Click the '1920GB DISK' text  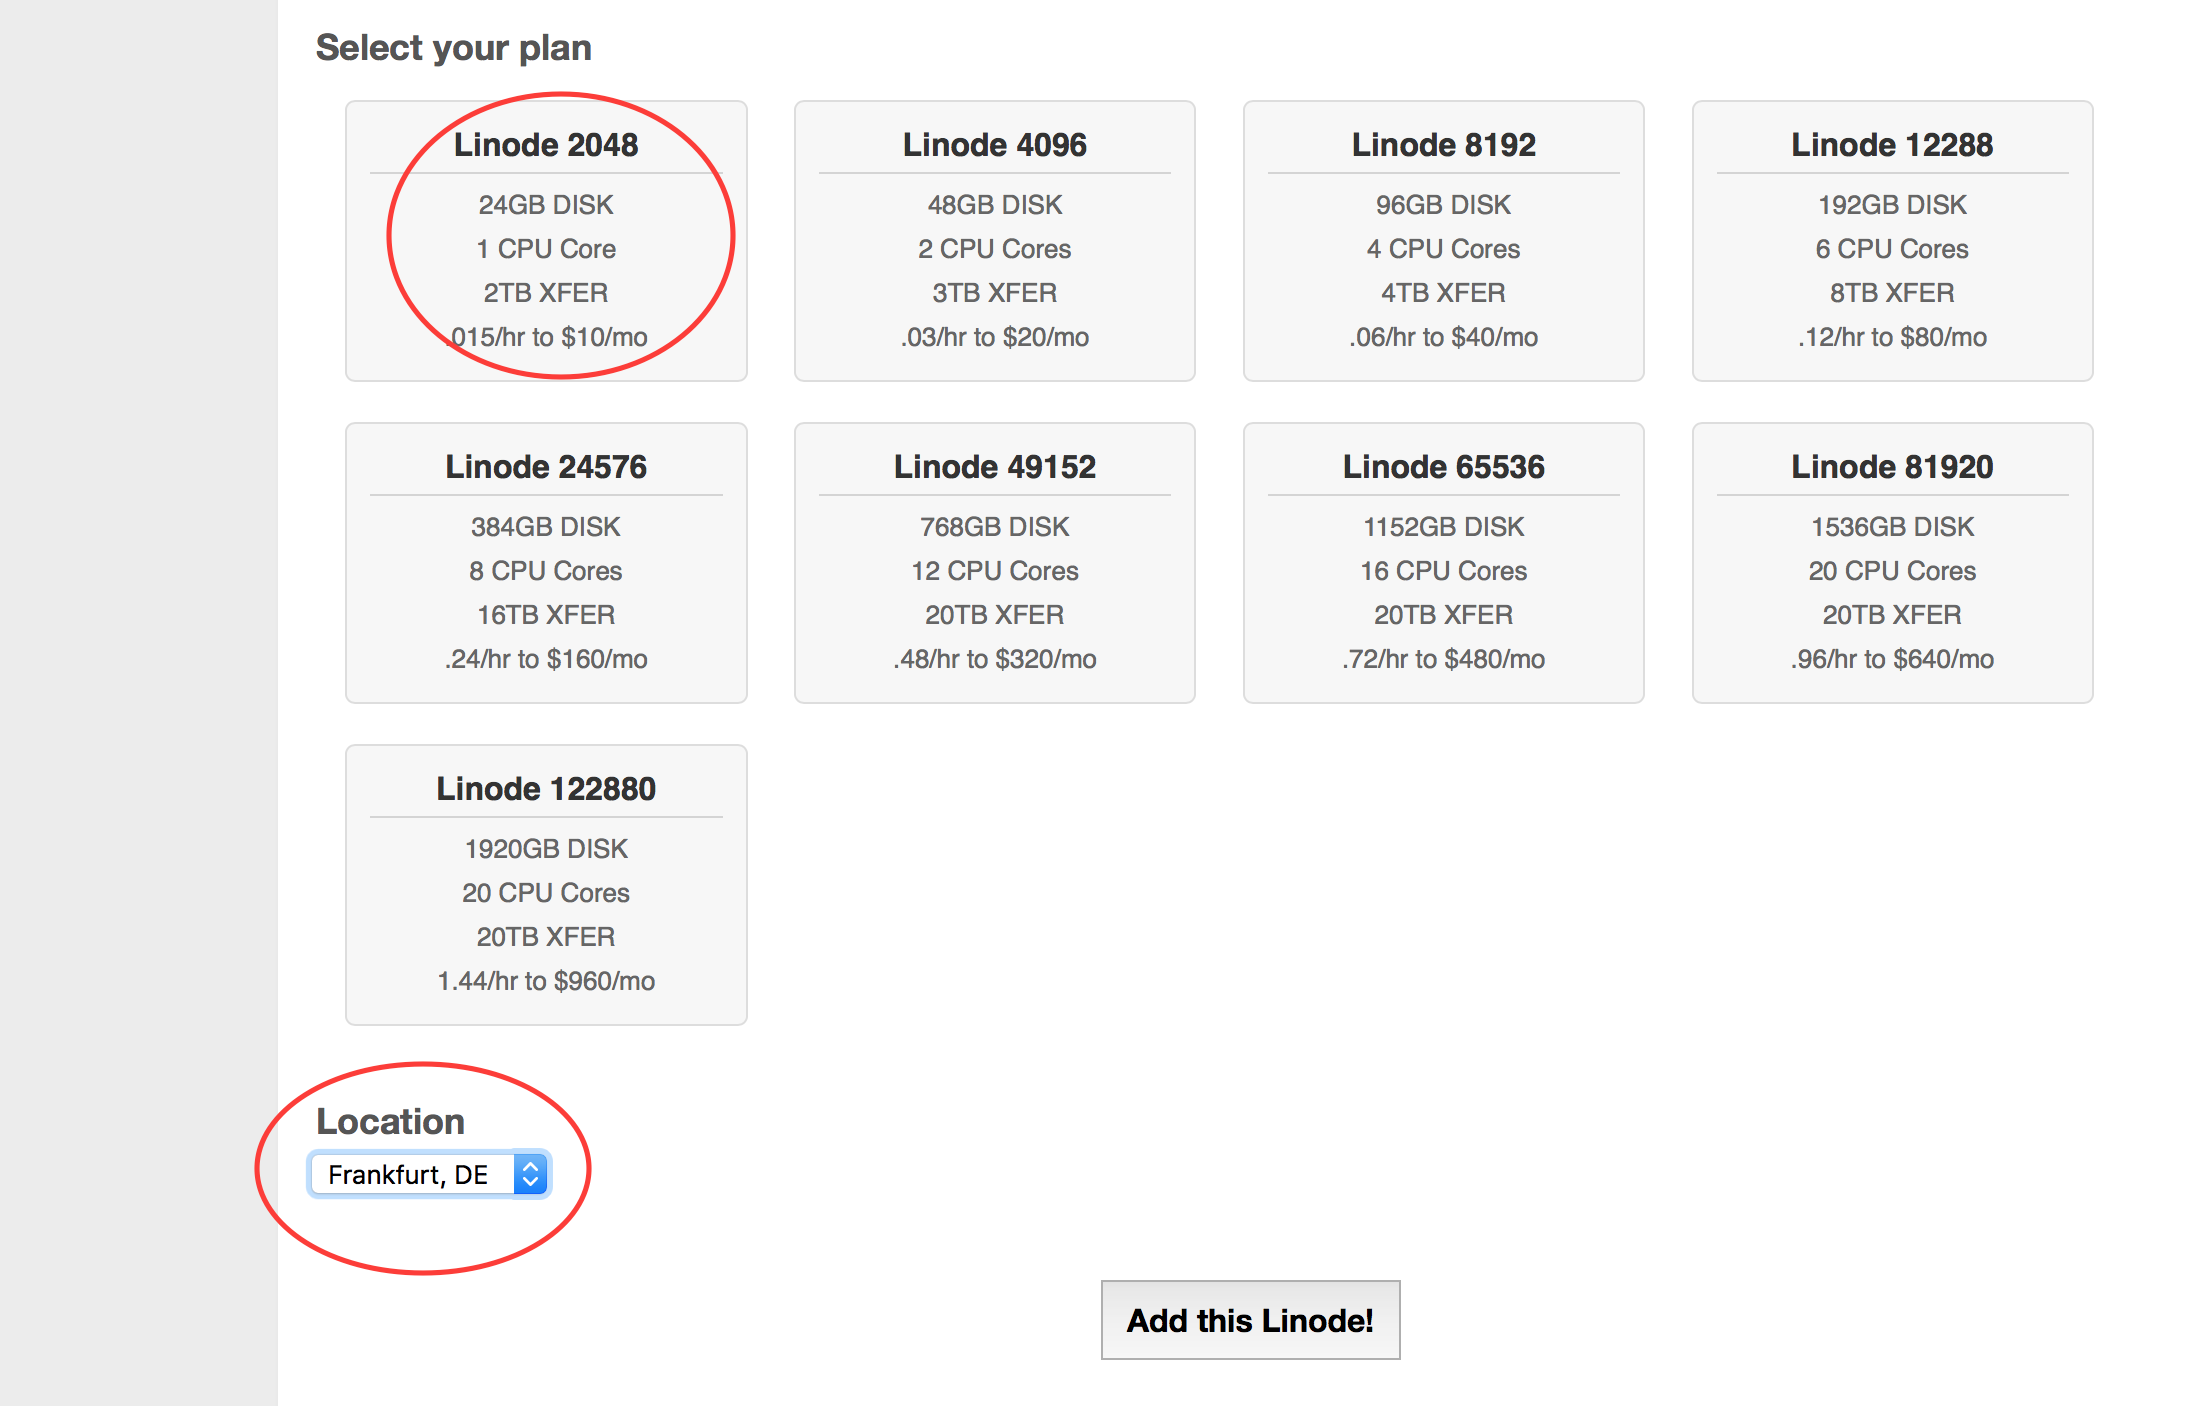546,849
